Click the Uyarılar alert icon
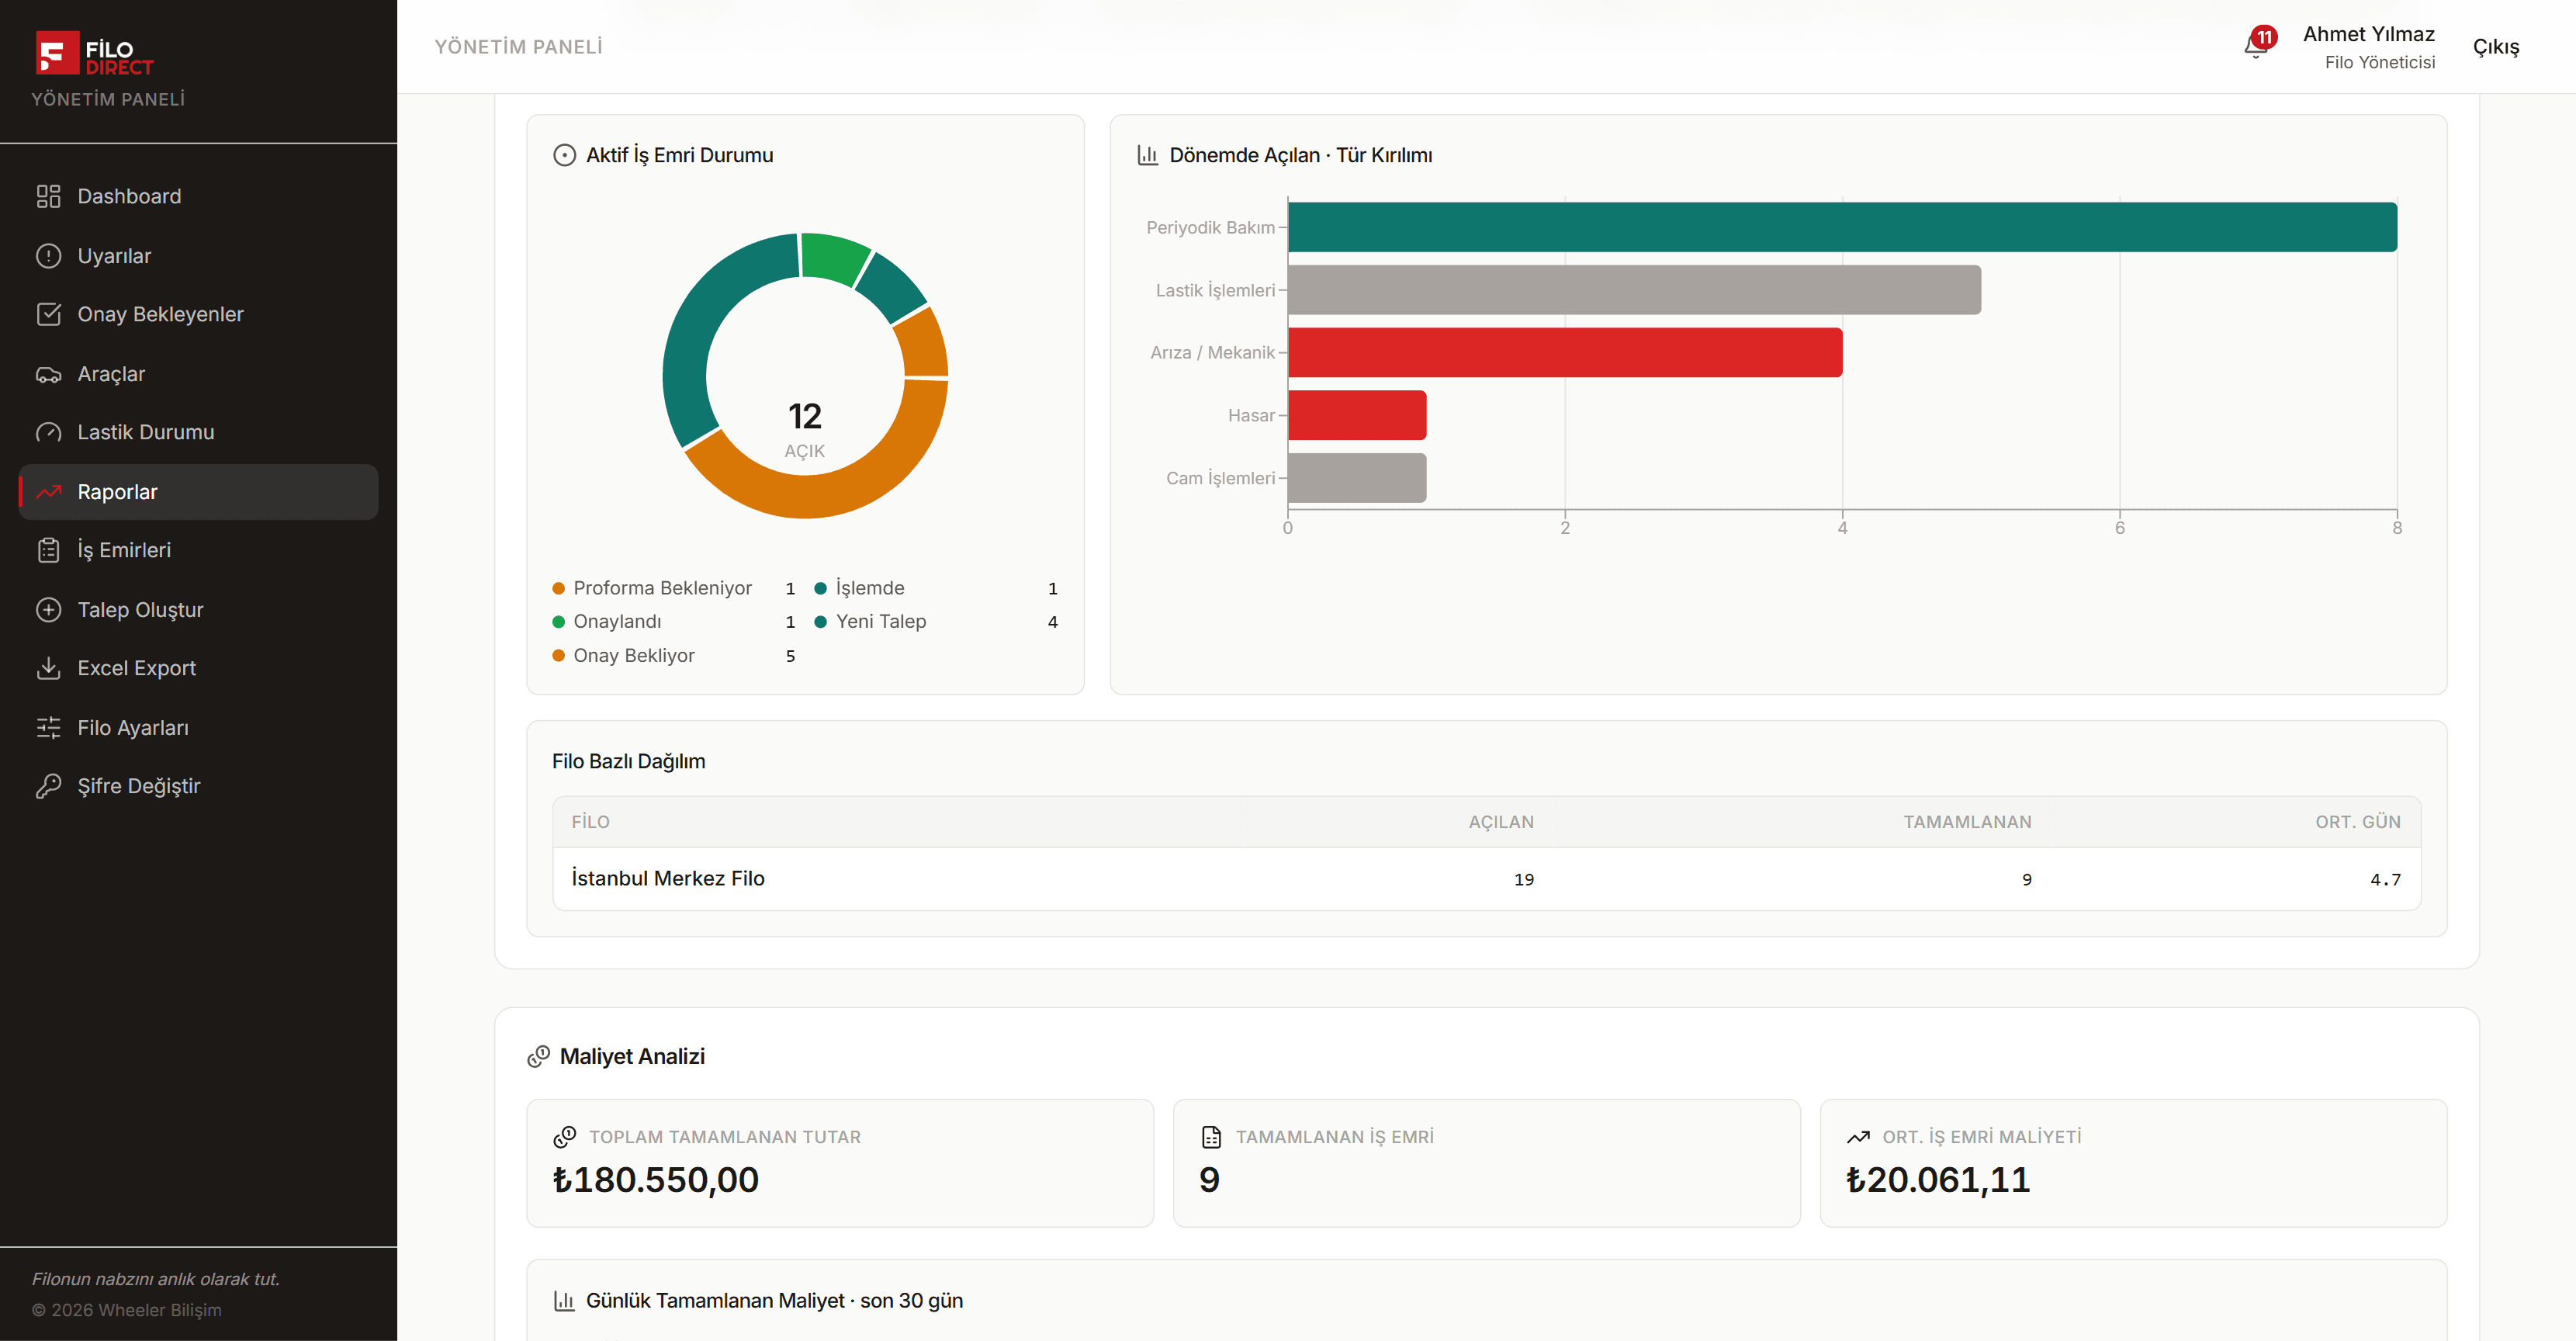This screenshot has width=2576, height=1341. click(48, 256)
